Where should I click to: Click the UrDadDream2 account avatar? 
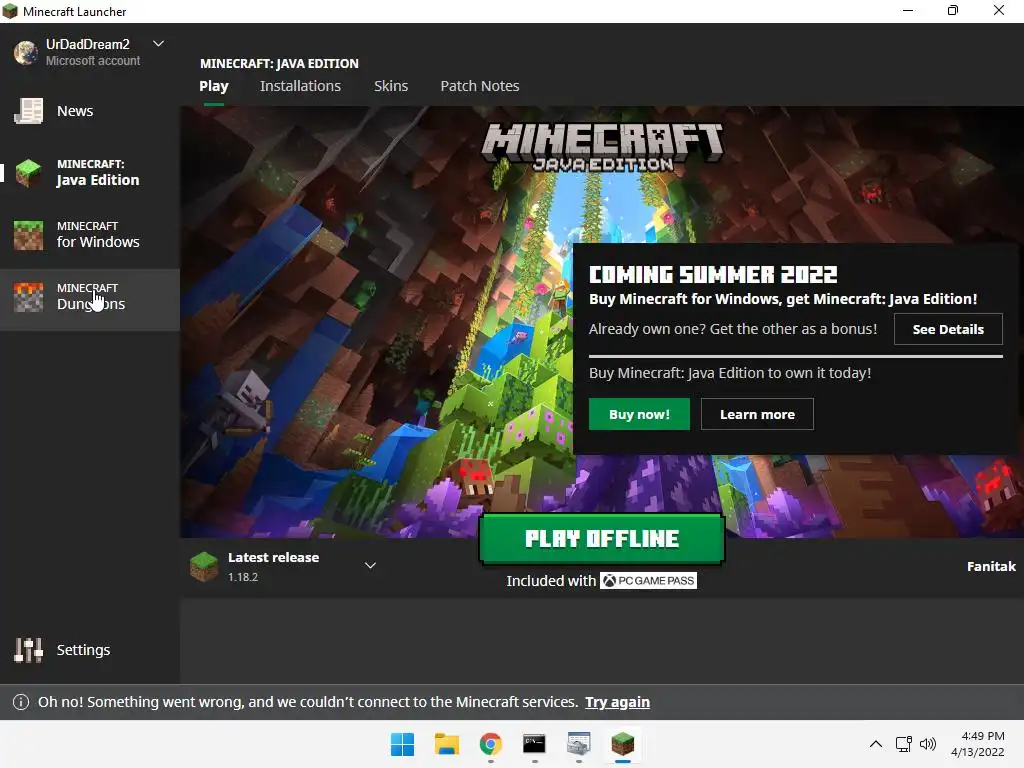[x=26, y=52]
